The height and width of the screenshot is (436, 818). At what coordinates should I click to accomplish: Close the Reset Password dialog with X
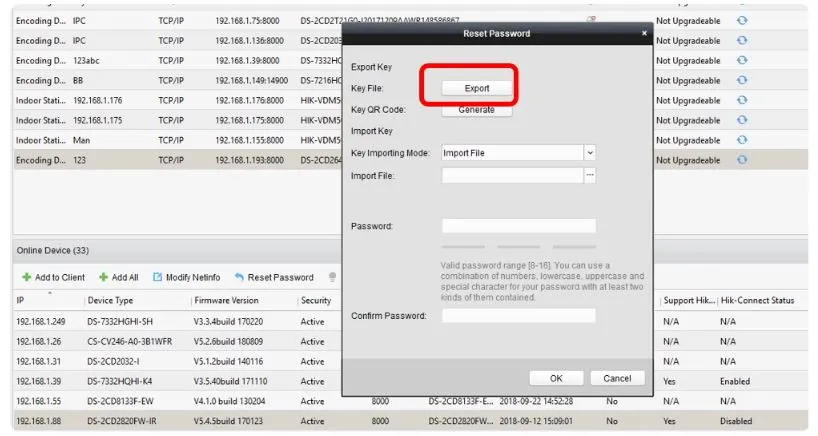(x=644, y=33)
